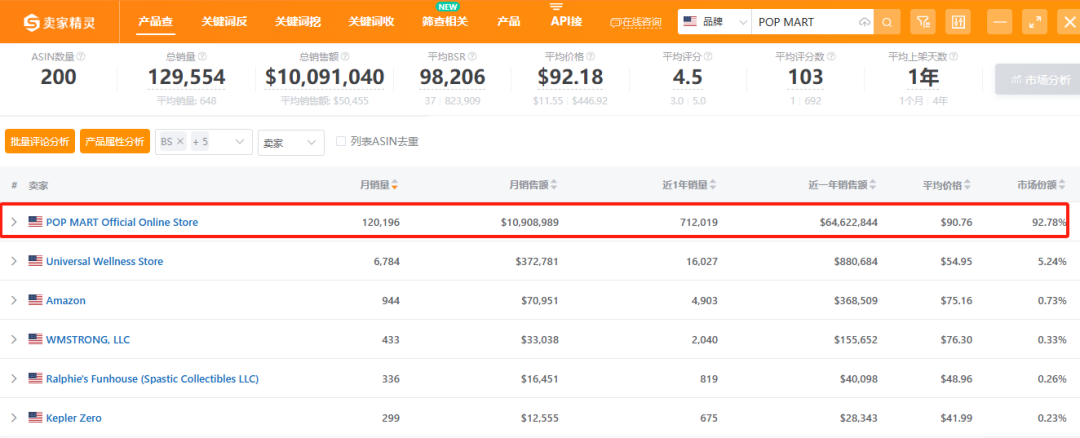Image resolution: width=1080 pixels, height=438 pixels.
Task: Click the total sales value 129,554
Action: click(x=186, y=78)
